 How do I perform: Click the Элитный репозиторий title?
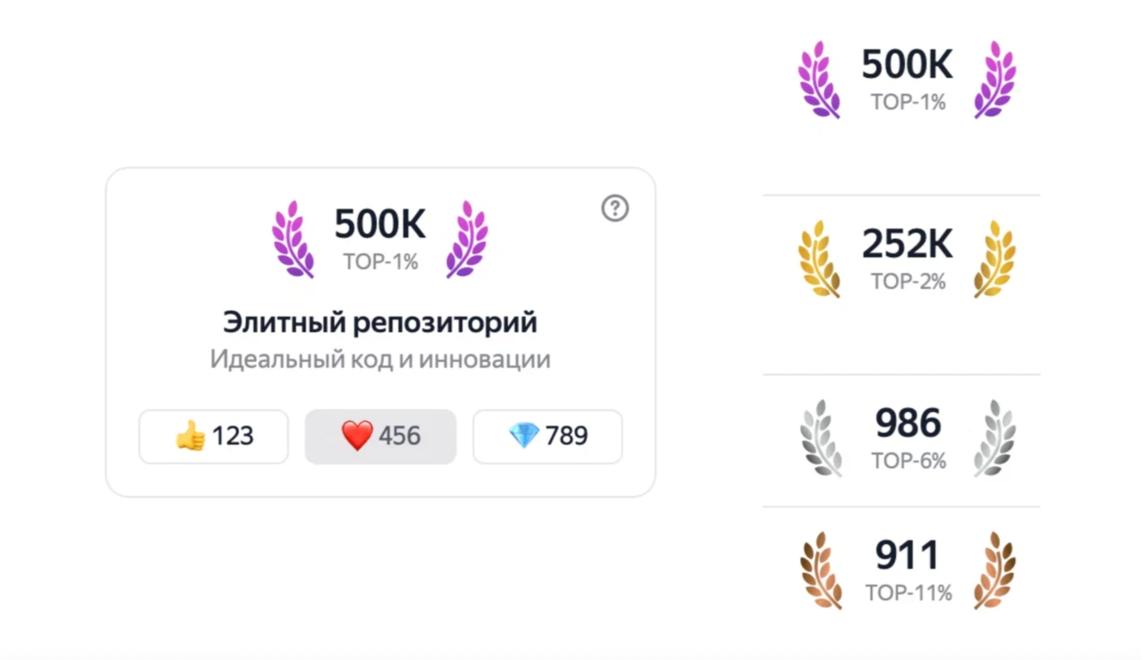click(x=379, y=322)
